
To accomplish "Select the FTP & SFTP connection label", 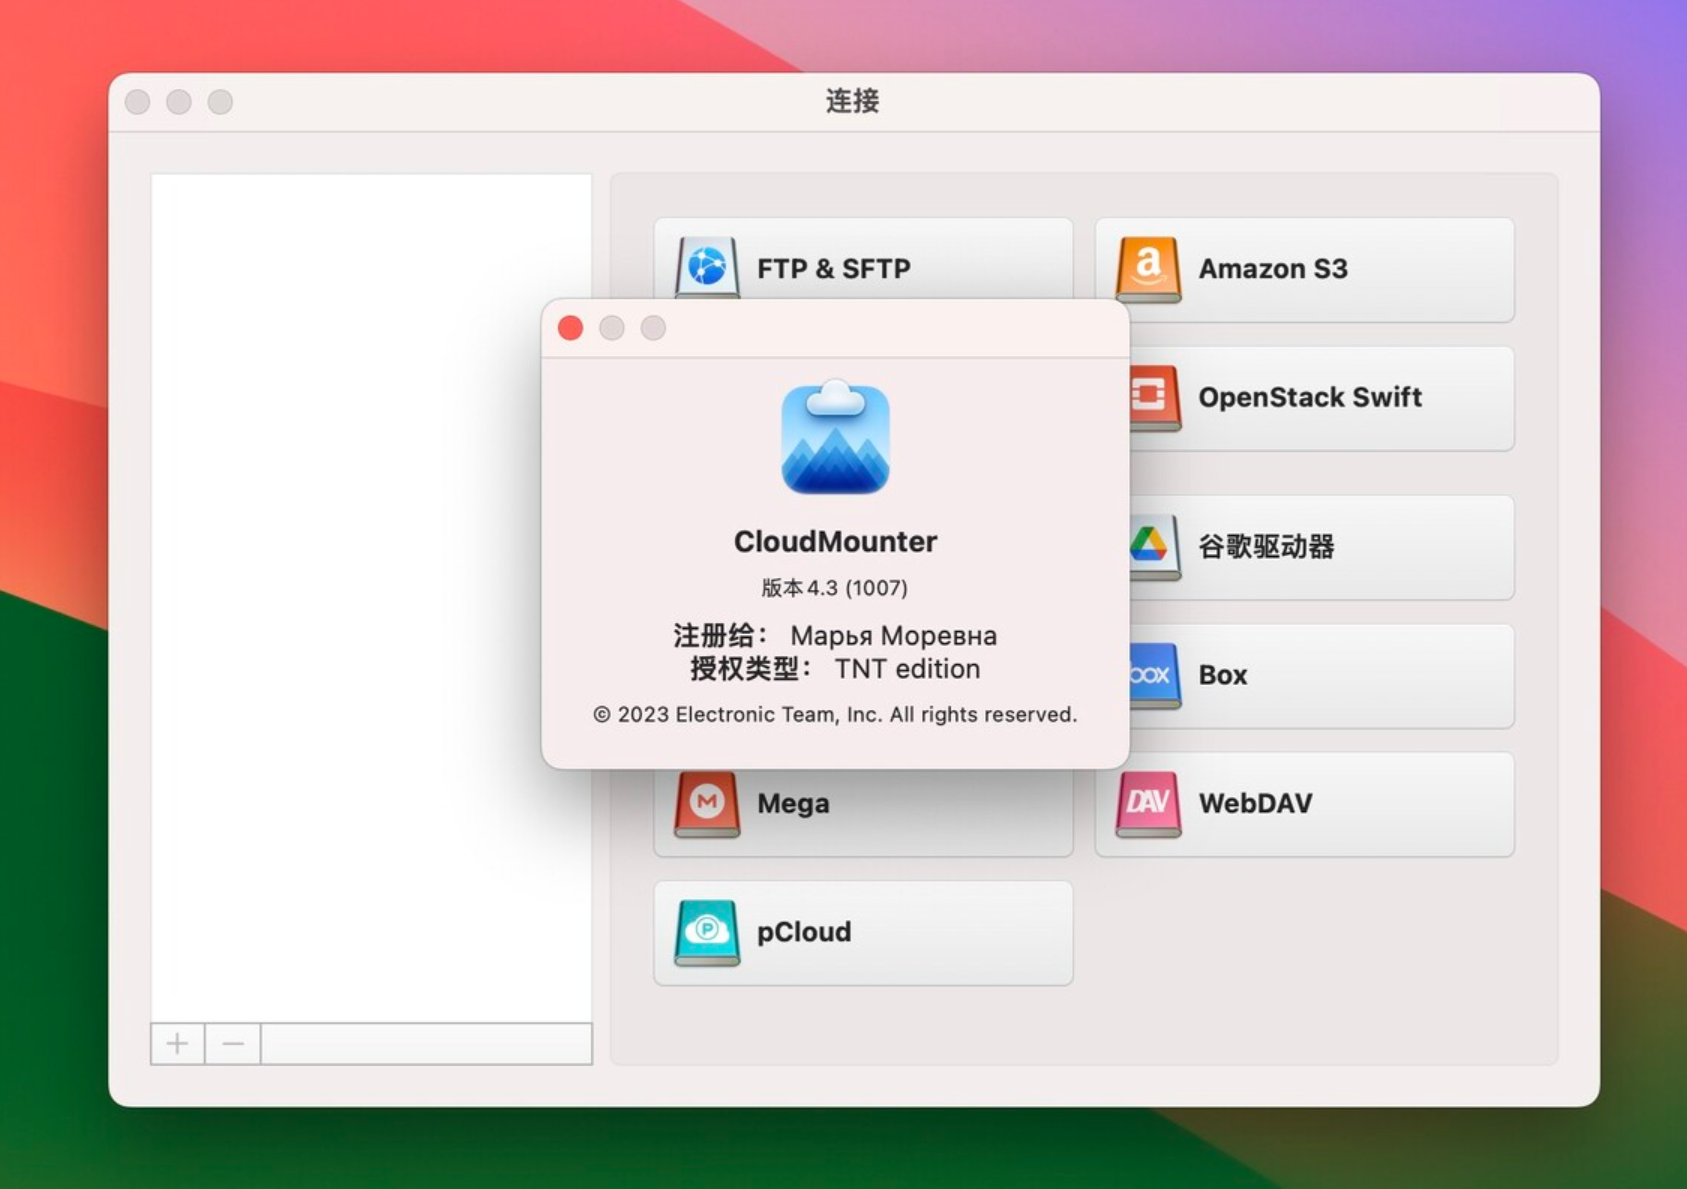I will (834, 268).
